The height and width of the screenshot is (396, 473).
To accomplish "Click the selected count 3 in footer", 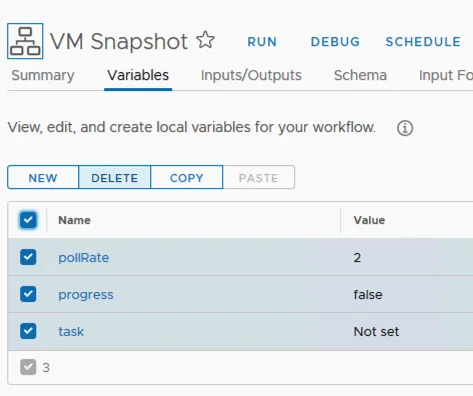I will 46,368.
